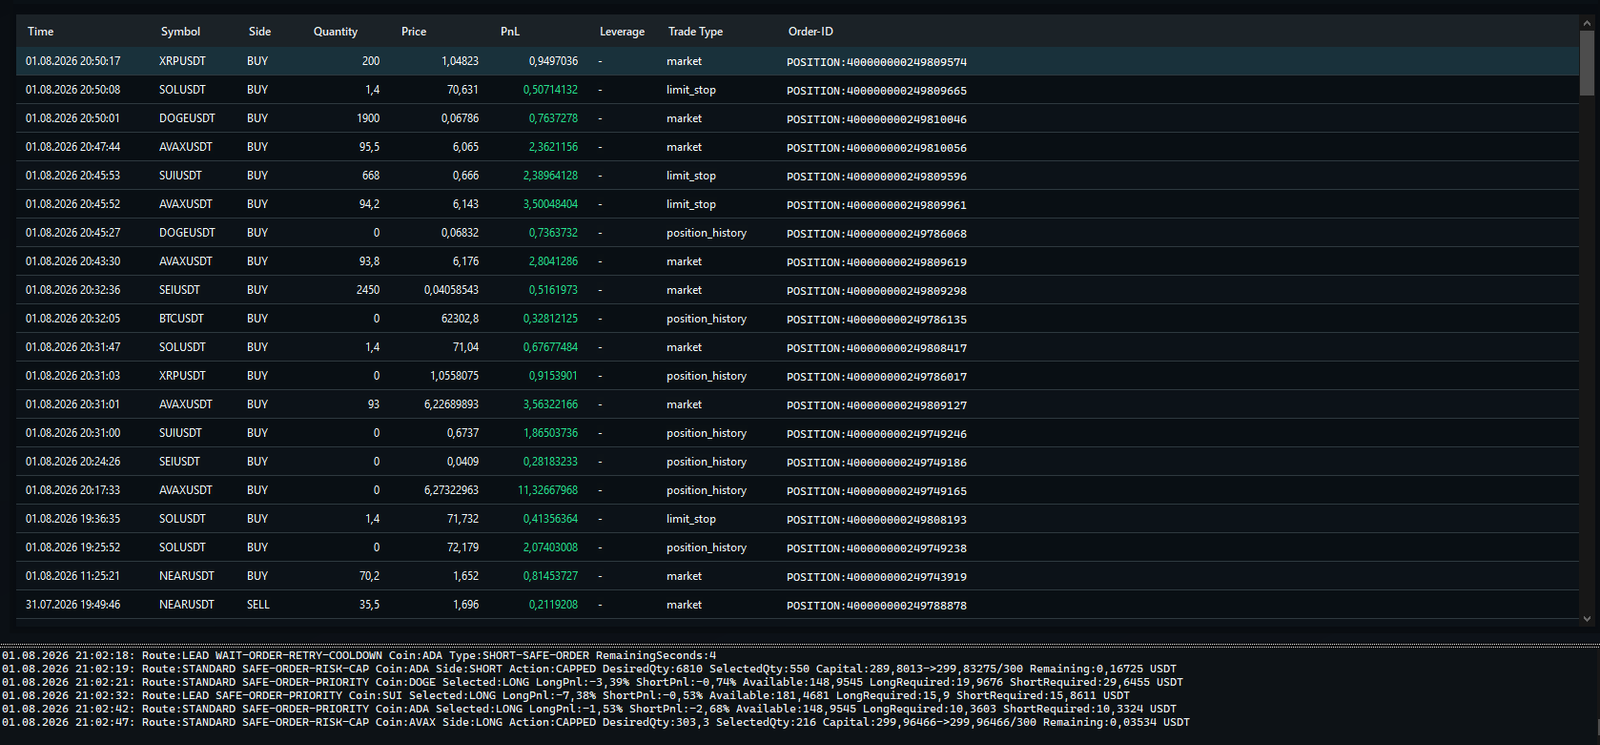
Task: Select XRPUSDT row at 20:50:17
Action: [x=798, y=61]
